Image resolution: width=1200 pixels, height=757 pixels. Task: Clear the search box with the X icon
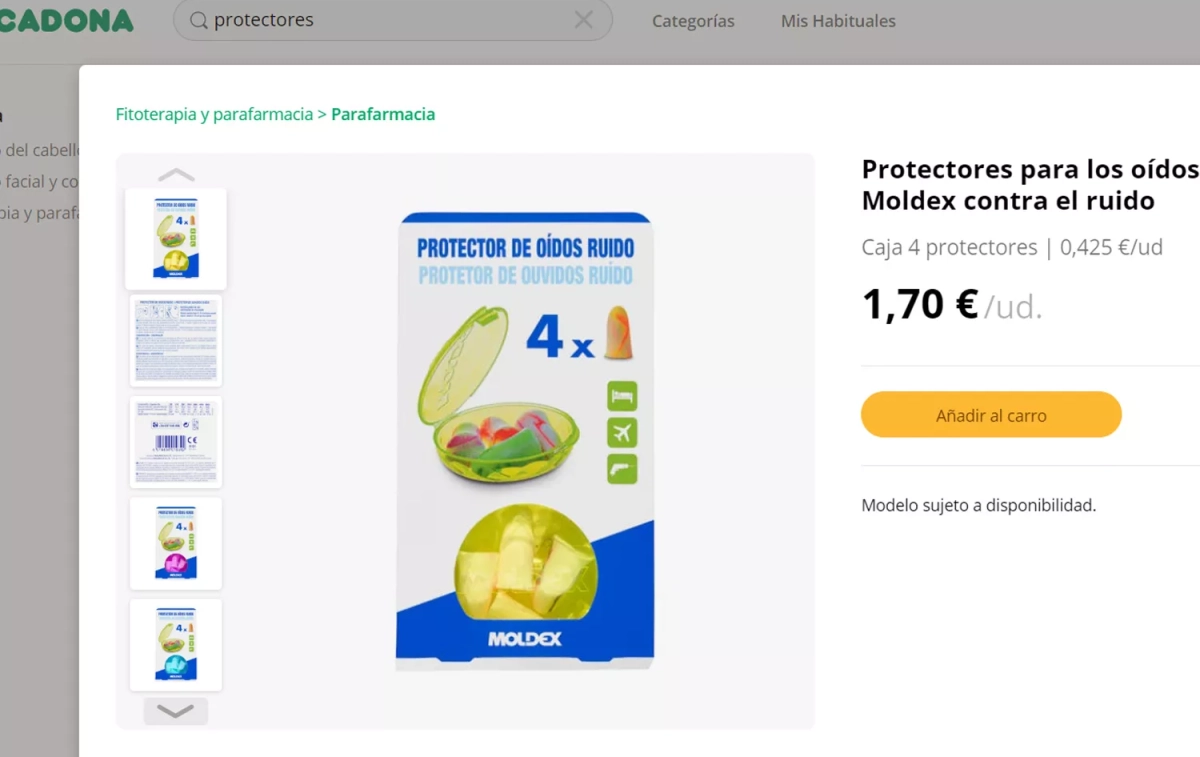point(583,20)
